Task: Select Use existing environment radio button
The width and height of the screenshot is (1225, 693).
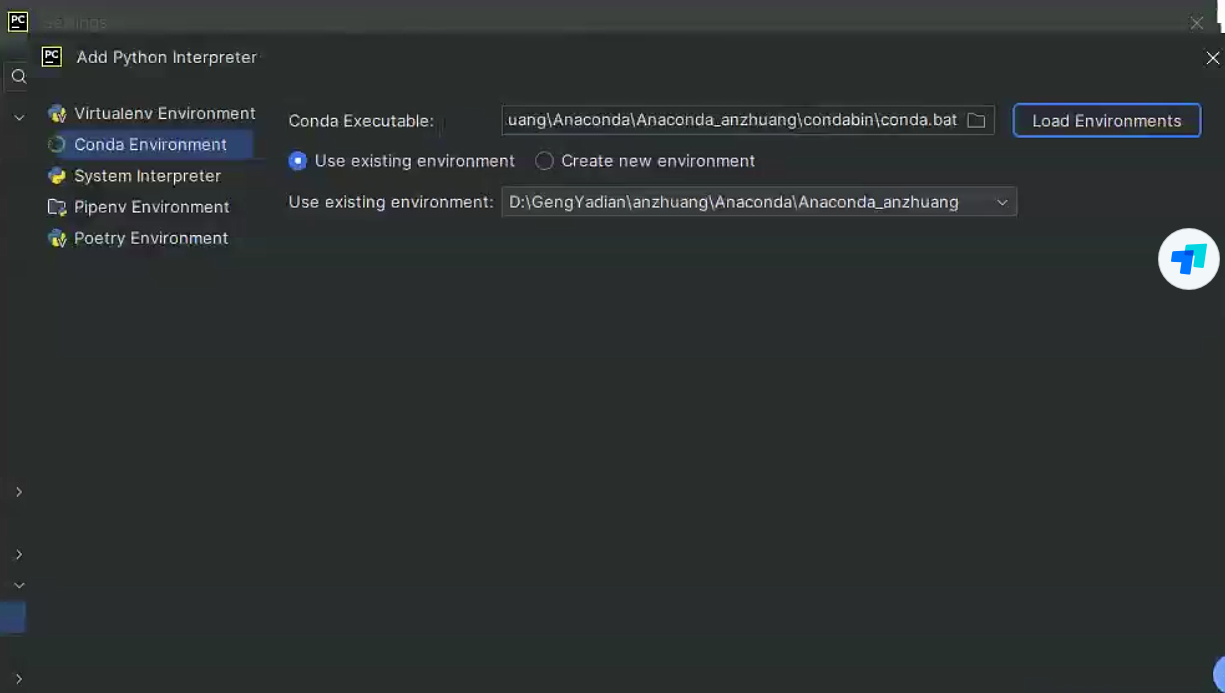Action: (297, 161)
